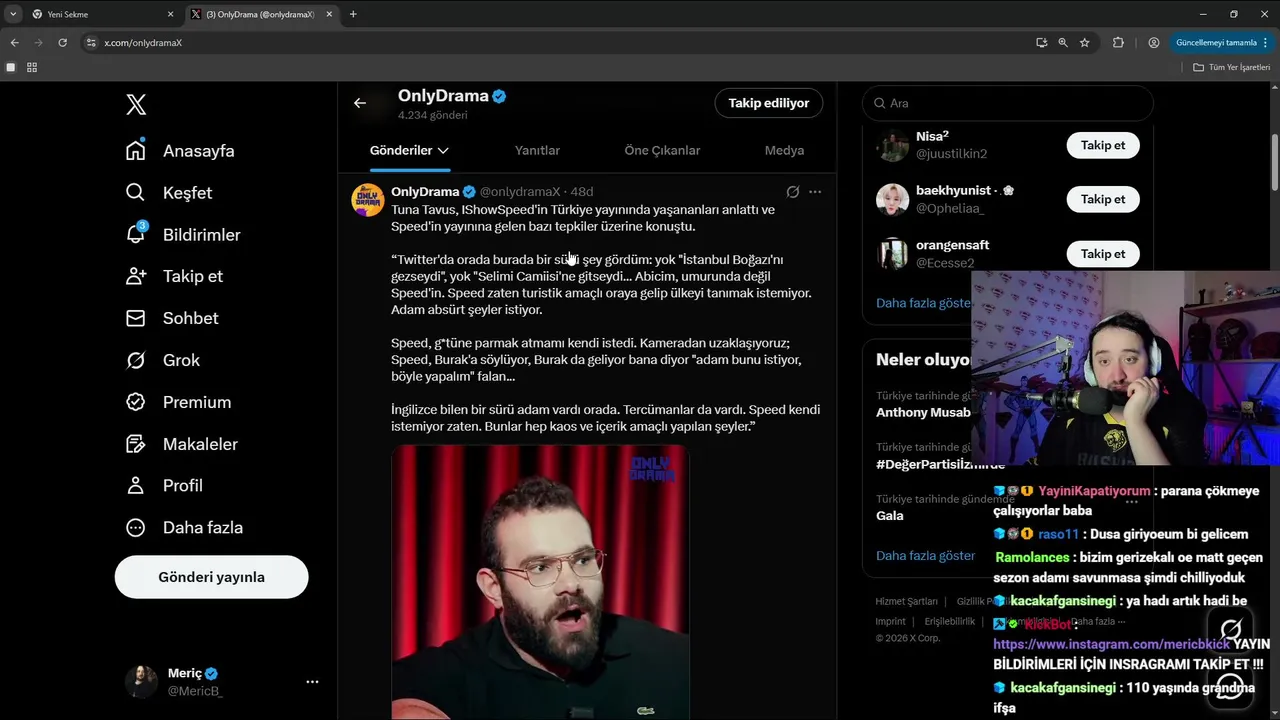Open Chrome three-dot menu
The image size is (1280, 720).
(x=1267, y=43)
